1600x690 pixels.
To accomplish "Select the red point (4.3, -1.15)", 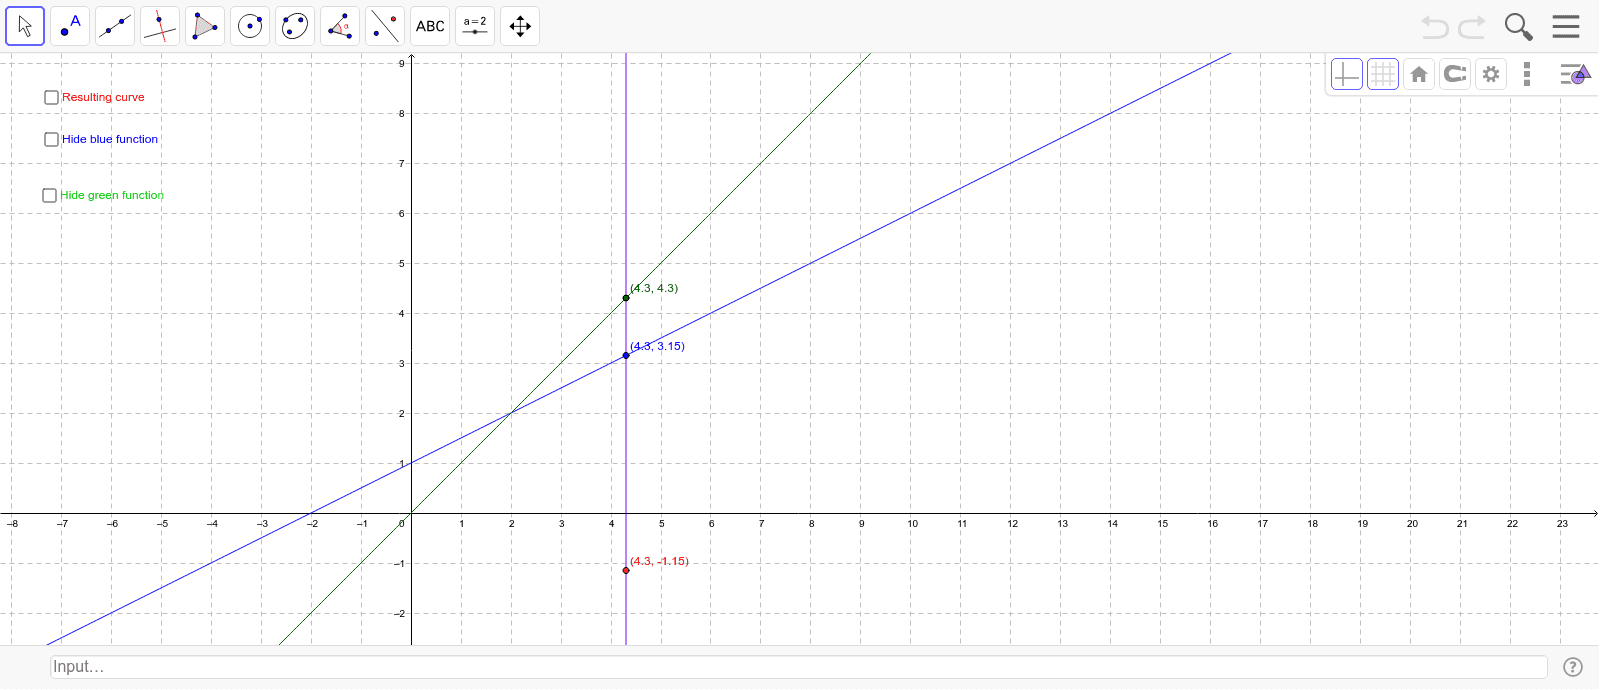I will pyautogui.click(x=626, y=570).
